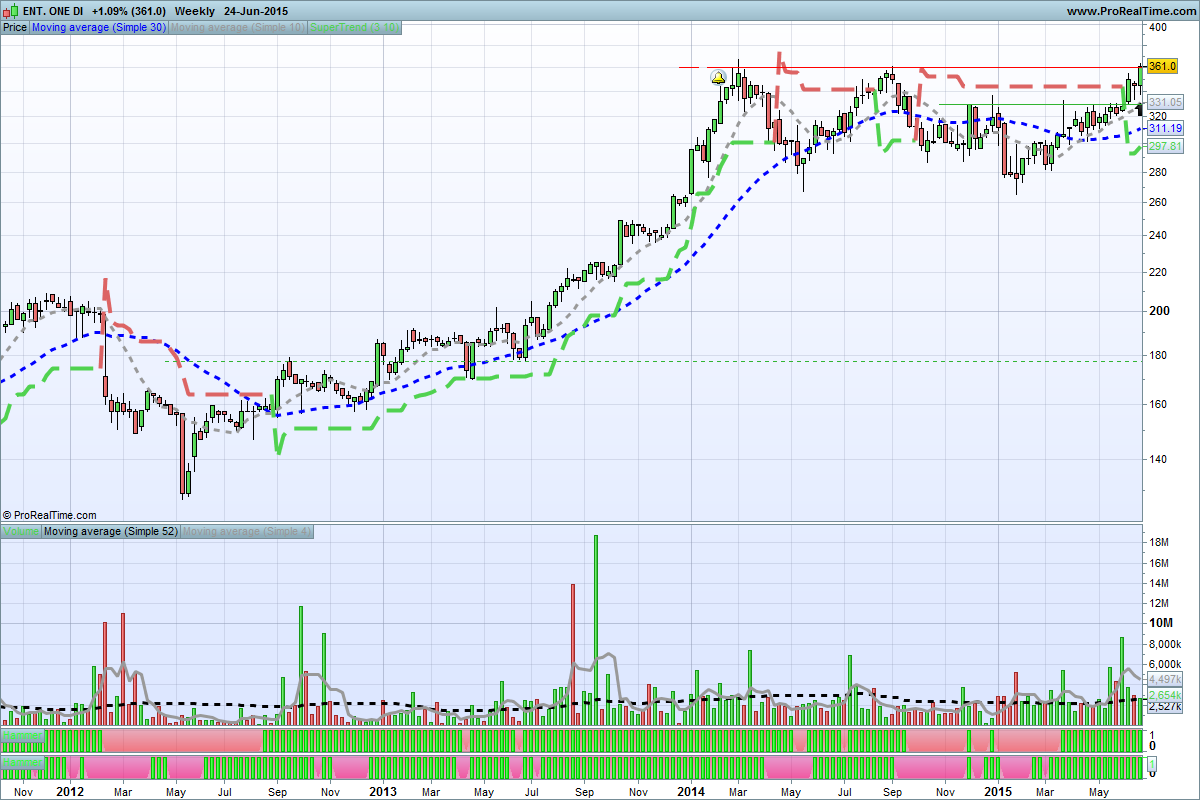Click the 311.19 moving average value tag
The width and height of the screenshot is (1200, 800).
(x=1165, y=129)
